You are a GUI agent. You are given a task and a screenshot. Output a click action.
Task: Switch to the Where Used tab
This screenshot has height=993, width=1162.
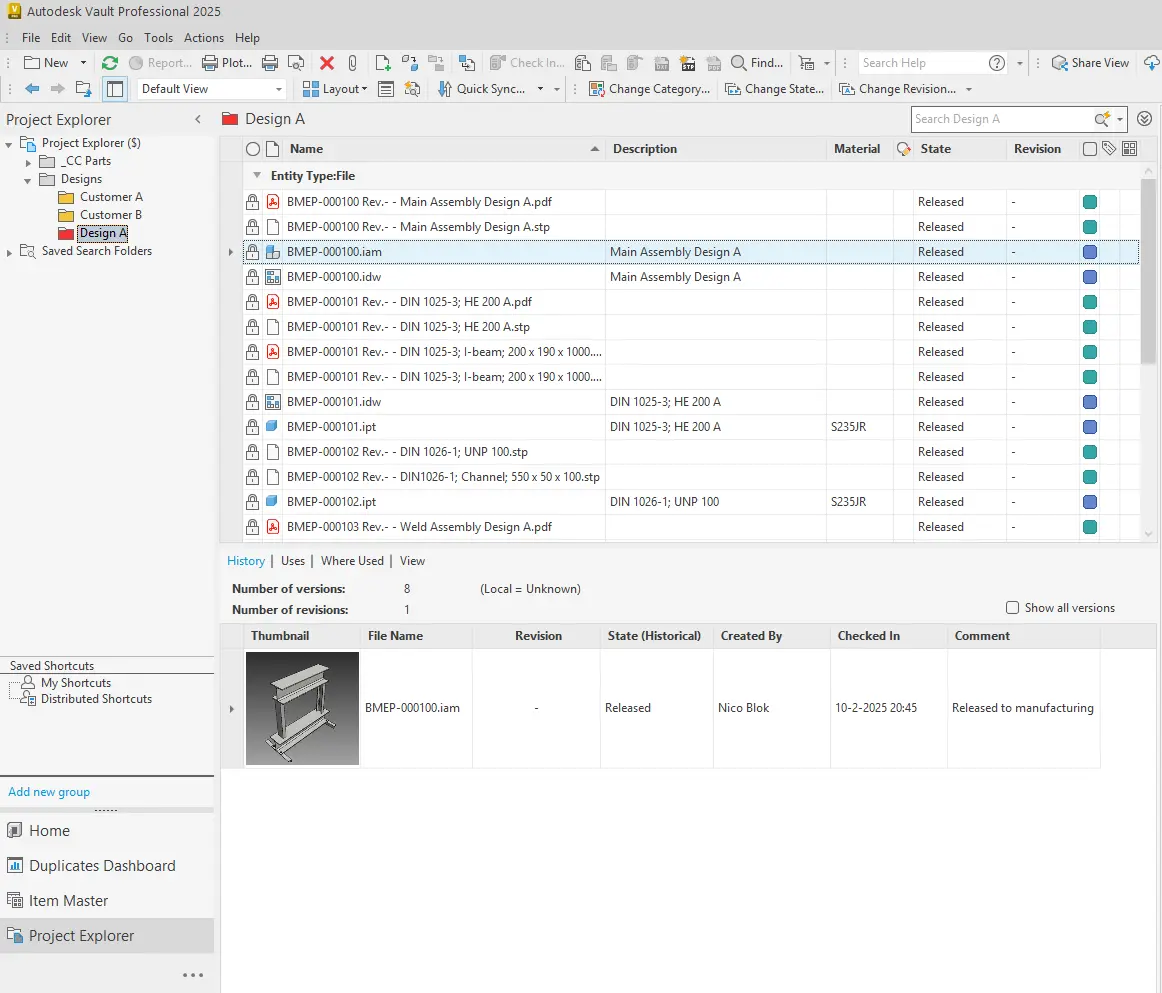pyautogui.click(x=352, y=561)
